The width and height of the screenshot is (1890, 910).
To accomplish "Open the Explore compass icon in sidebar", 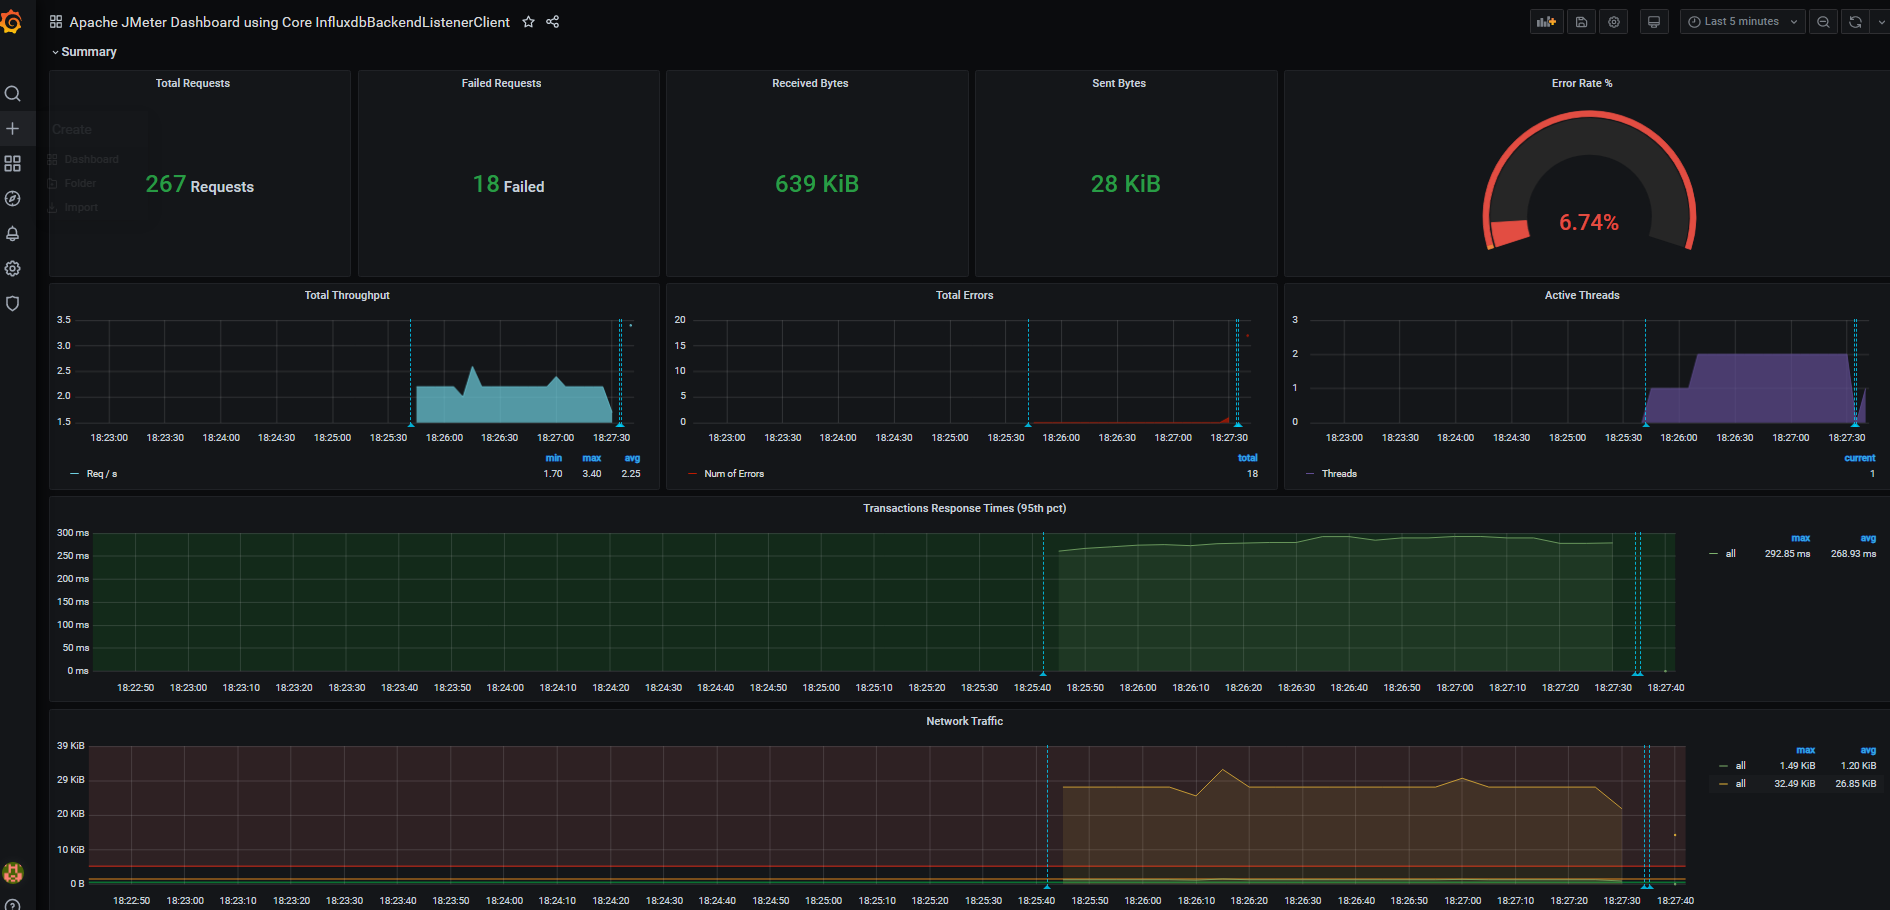I will click(x=13, y=199).
